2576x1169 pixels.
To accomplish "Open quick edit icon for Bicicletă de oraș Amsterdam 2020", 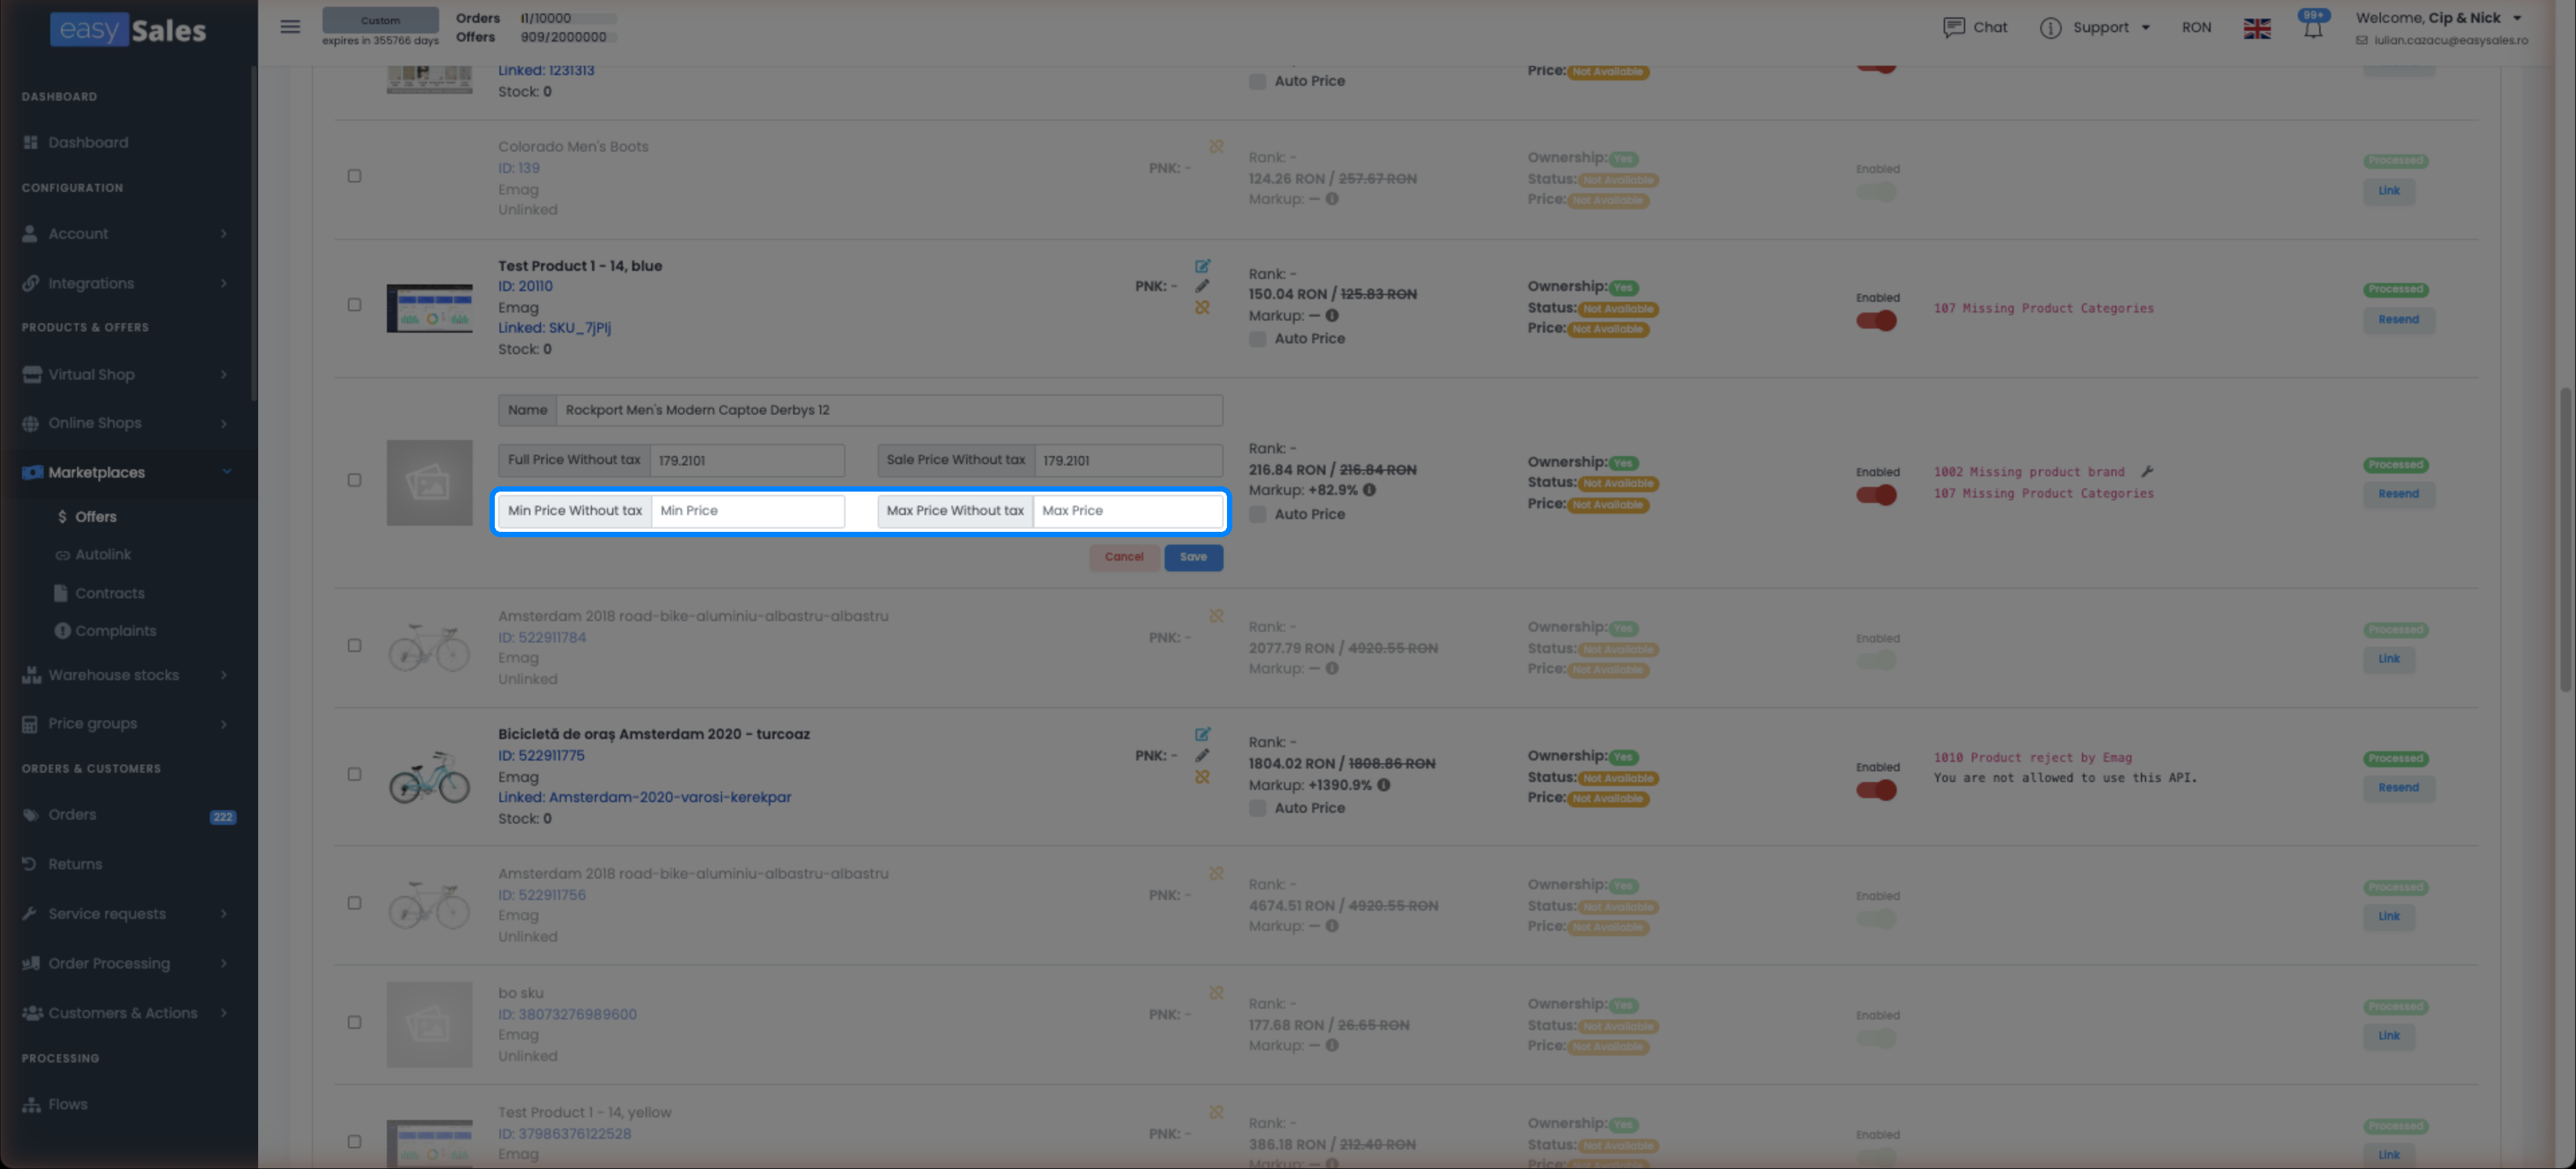I will (x=1202, y=734).
